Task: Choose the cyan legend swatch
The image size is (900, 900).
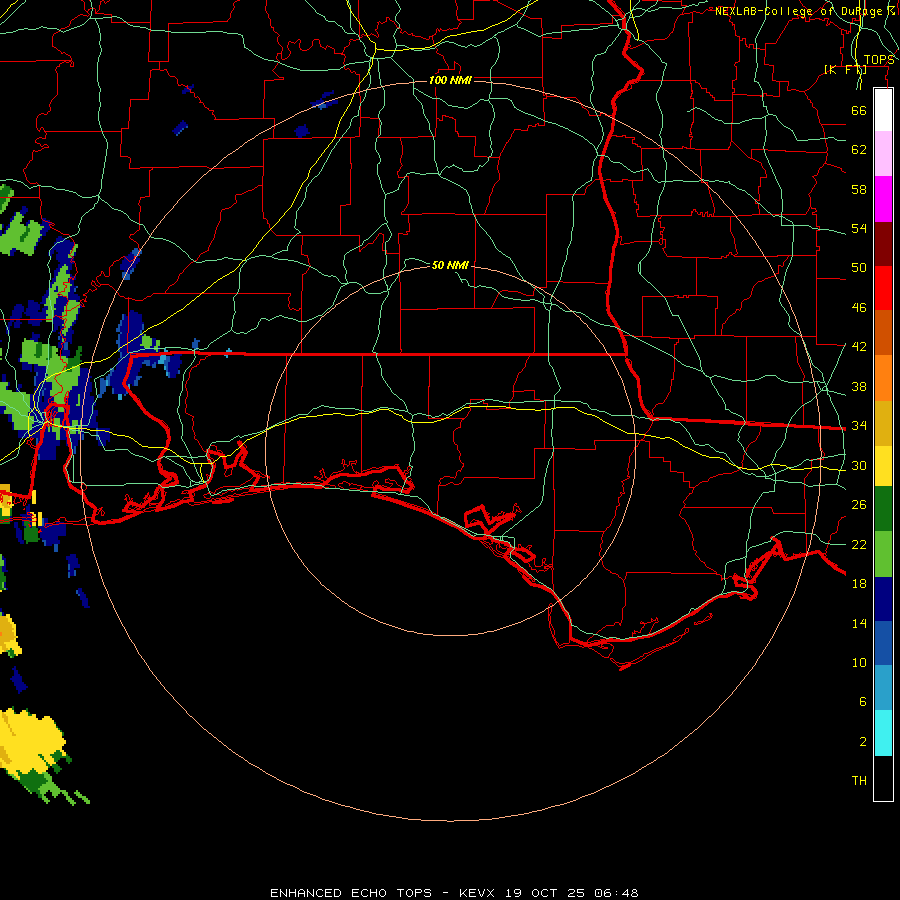Action: click(x=883, y=733)
